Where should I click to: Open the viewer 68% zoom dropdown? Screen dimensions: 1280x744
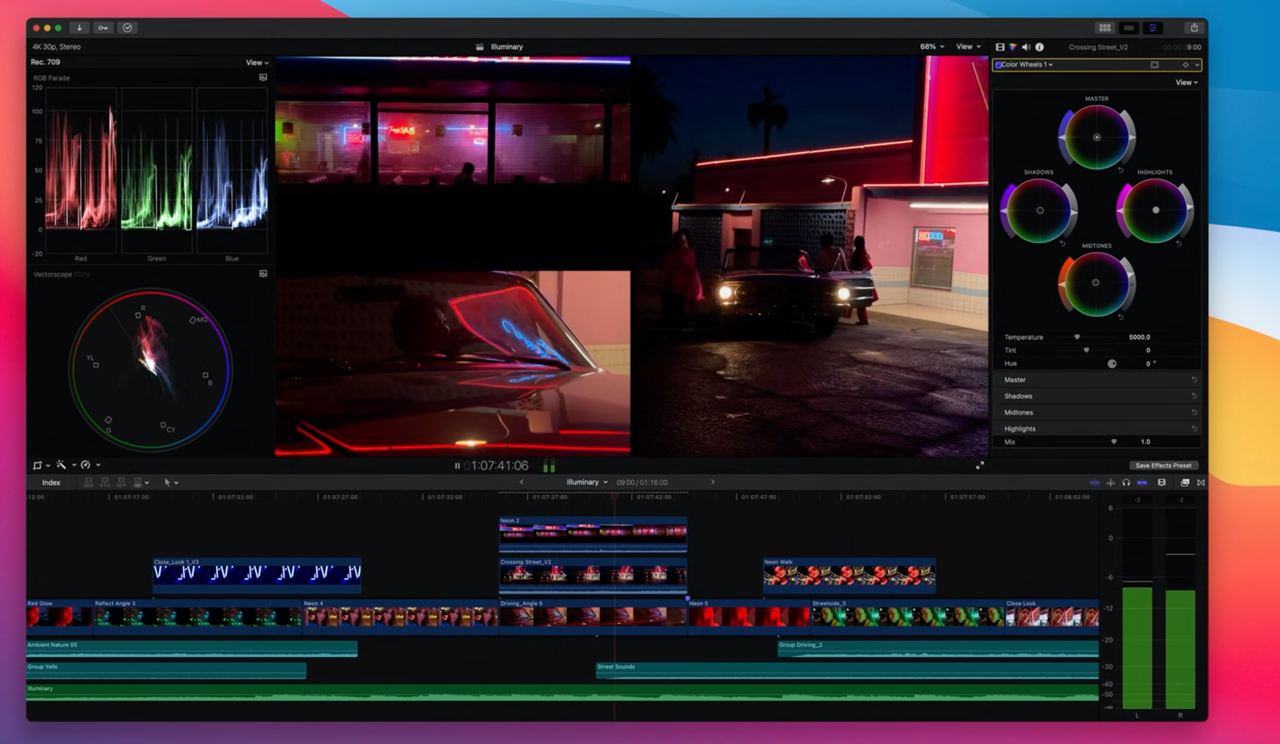[933, 47]
